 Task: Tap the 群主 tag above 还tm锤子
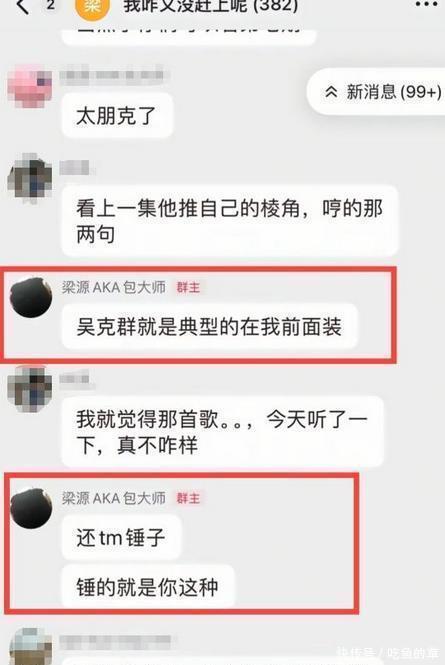click(x=188, y=498)
